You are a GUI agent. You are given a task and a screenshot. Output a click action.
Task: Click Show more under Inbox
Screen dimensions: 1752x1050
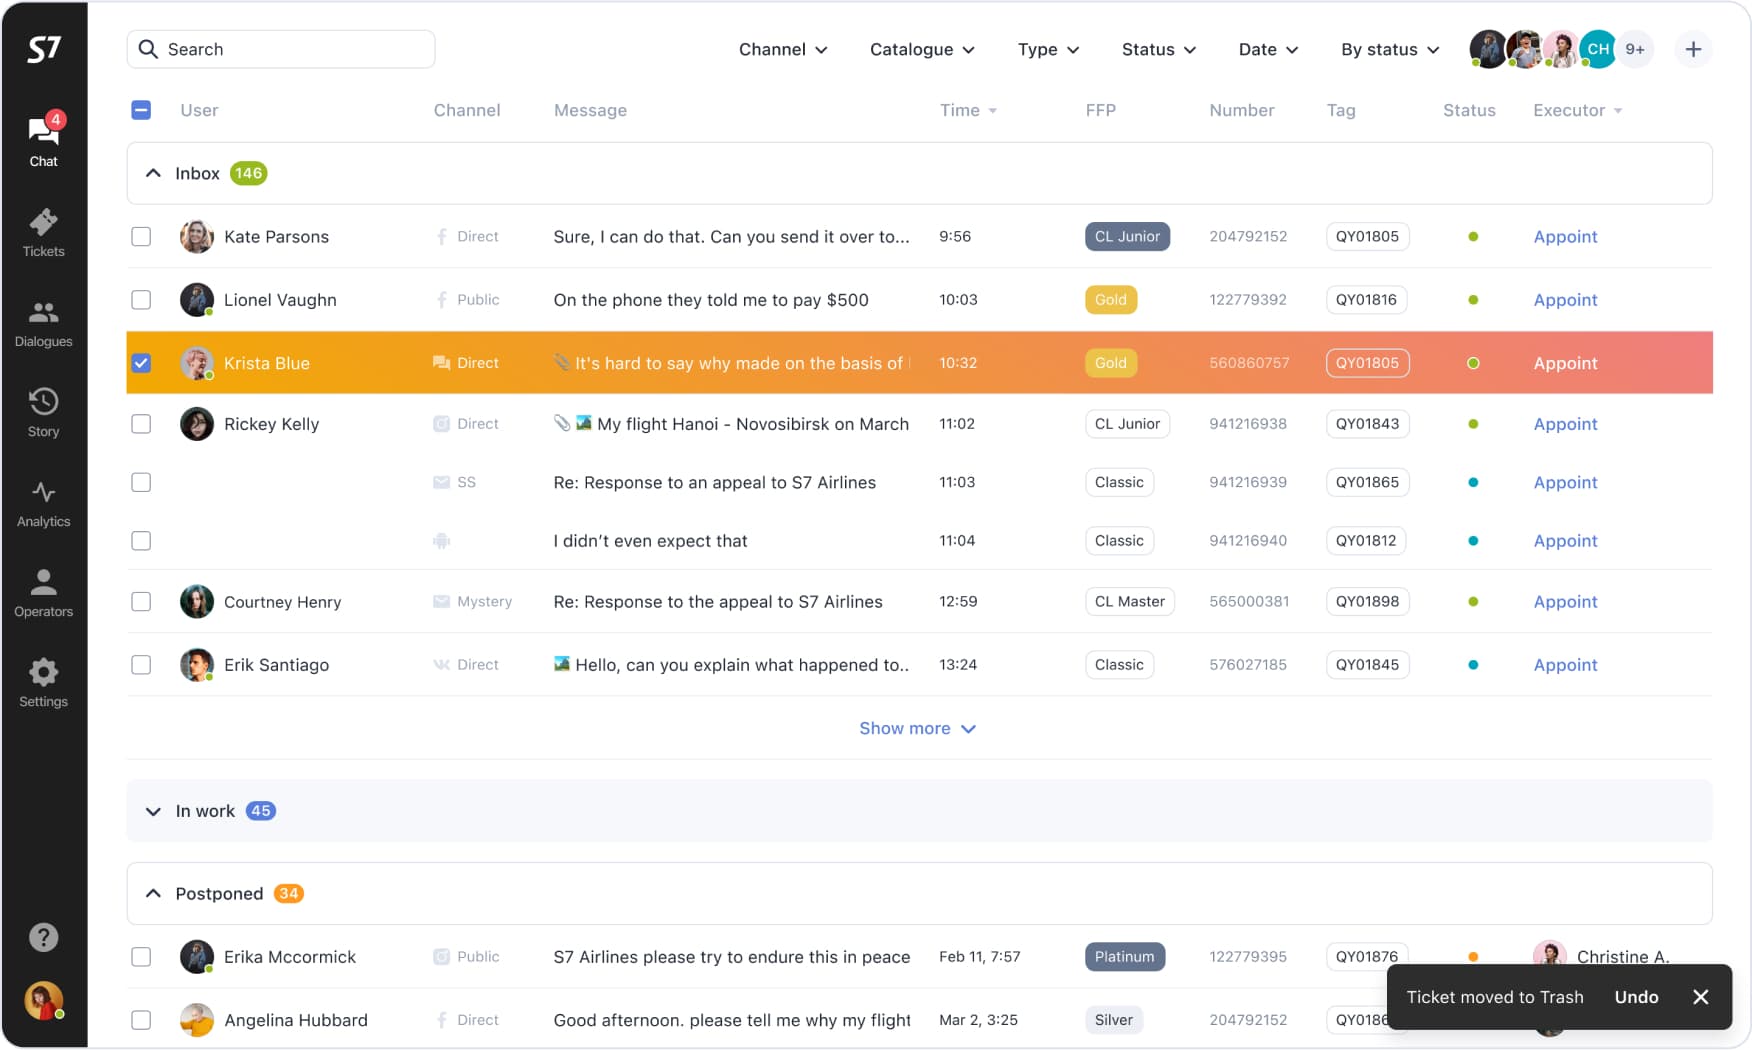pos(917,728)
